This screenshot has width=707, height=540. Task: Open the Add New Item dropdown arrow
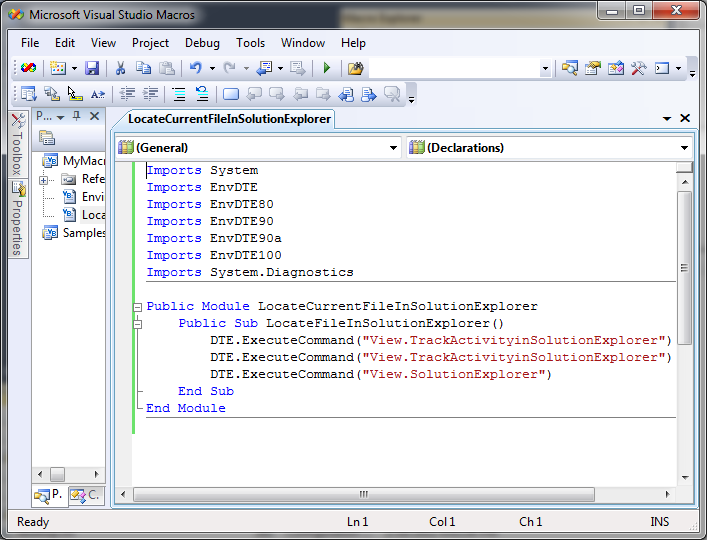tap(74, 69)
